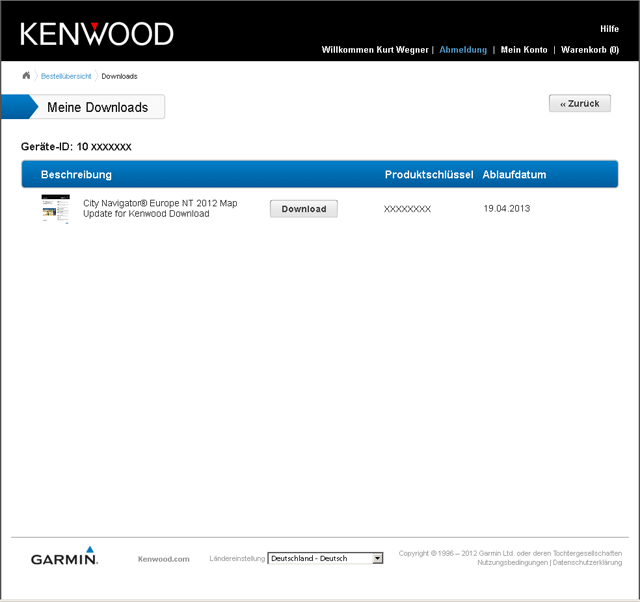Image resolution: width=640 pixels, height=602 pixels.
Task: Click the Kenwood logo
Action: (x=97, y=34)
